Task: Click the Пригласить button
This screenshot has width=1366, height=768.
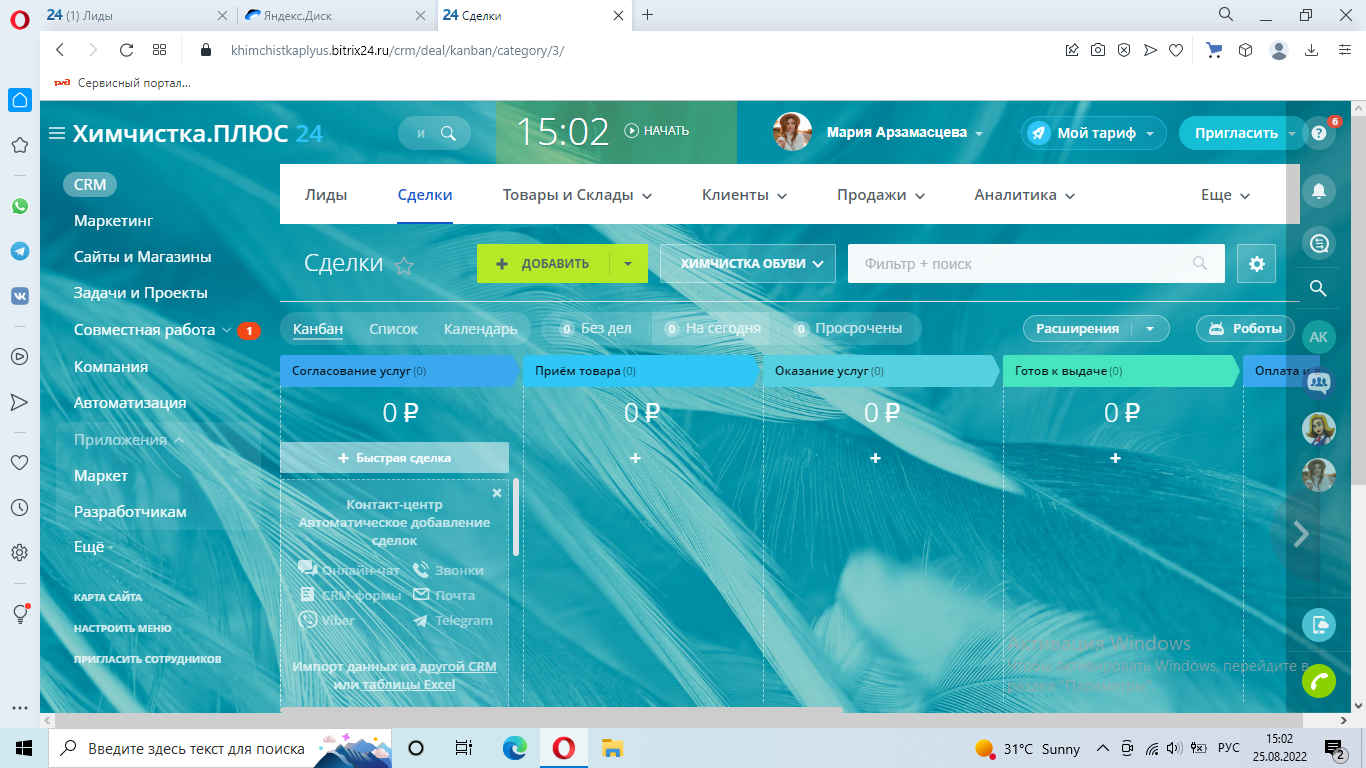Action: click(x=1236, y=133)
